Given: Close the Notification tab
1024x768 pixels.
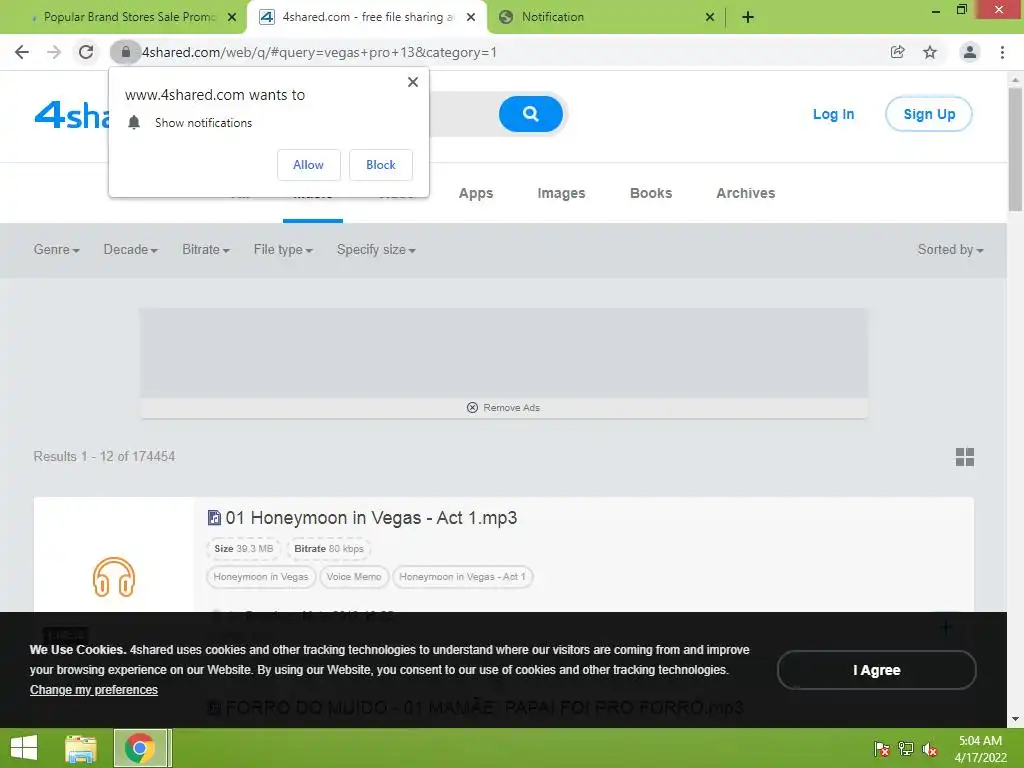Looking at the screenshot, I should coord(710,17).
